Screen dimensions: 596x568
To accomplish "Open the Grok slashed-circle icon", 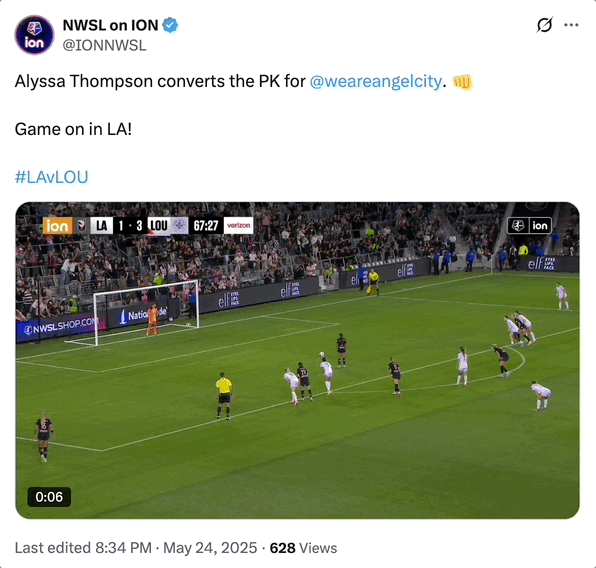I will point(544,25).
